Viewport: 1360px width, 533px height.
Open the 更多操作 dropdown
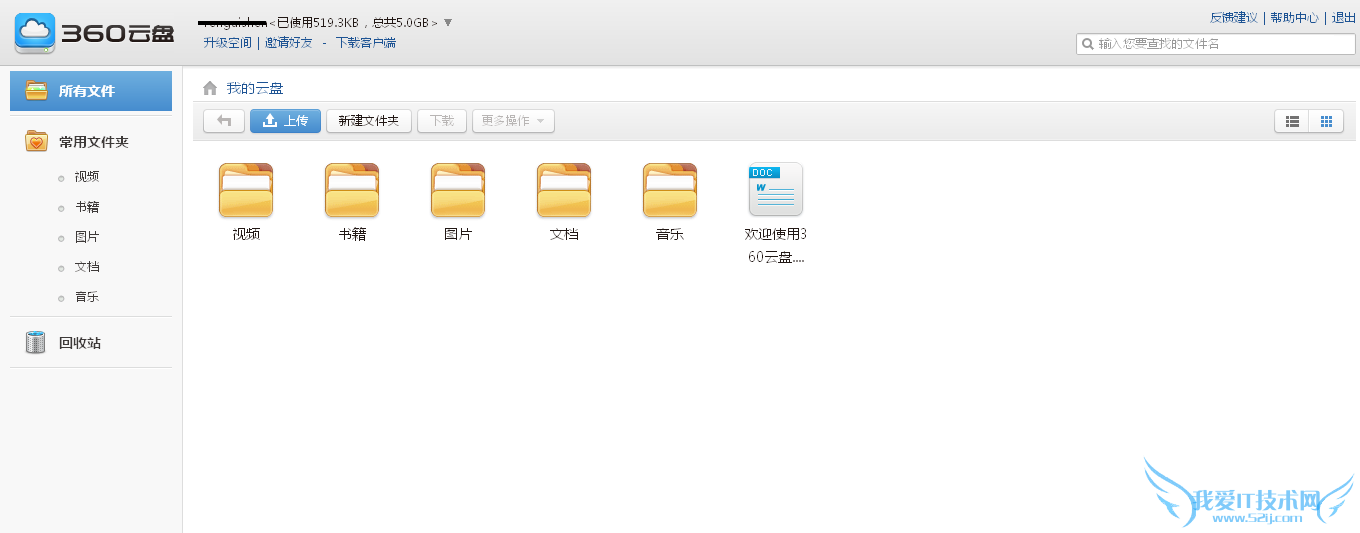[x=513, y=121]
